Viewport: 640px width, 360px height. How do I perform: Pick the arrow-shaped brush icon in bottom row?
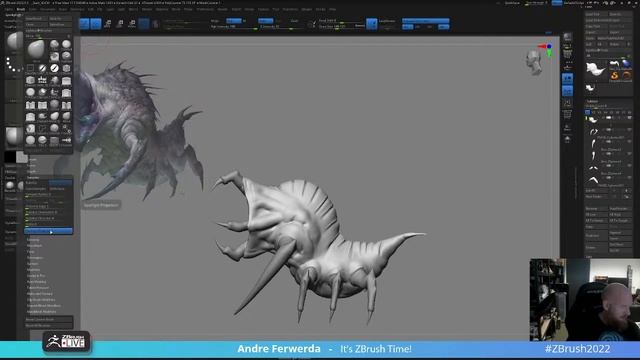pos(66,141)
